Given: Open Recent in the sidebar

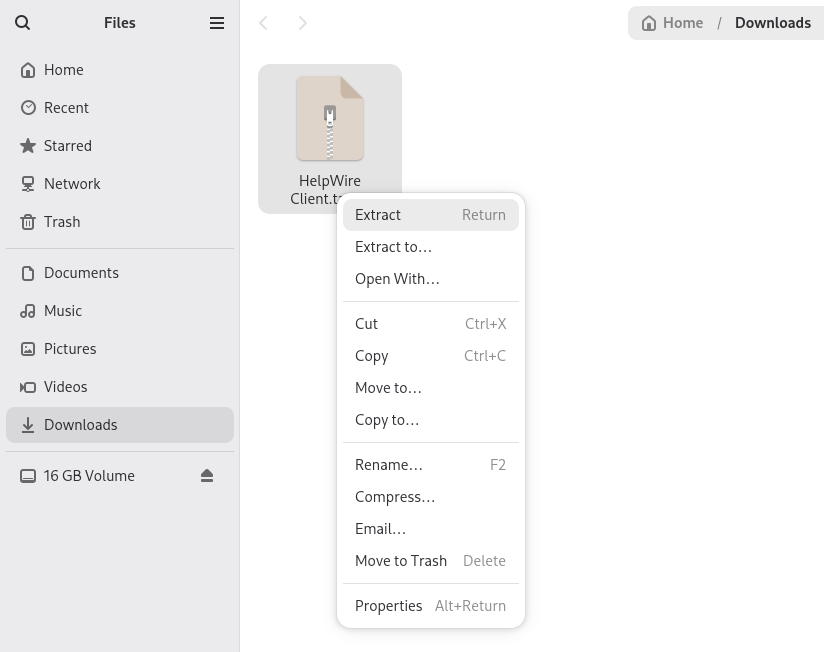Looking at the screenshot, I should (120, 108).
